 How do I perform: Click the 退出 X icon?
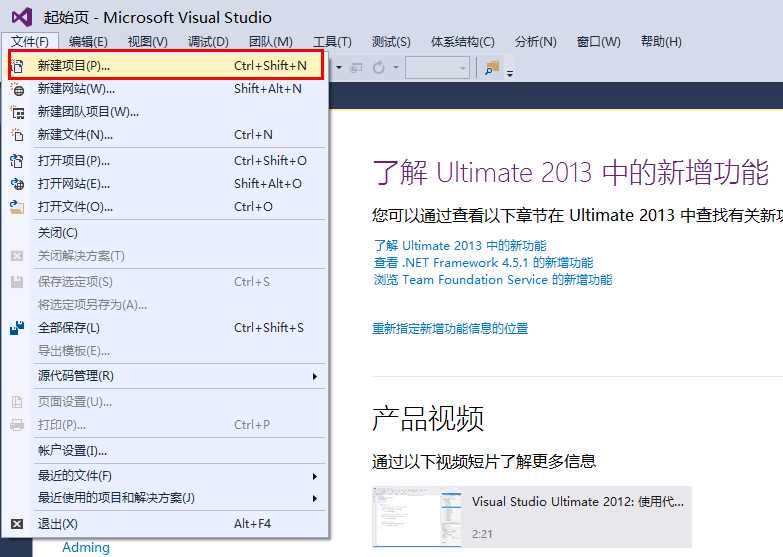[17, 524]
